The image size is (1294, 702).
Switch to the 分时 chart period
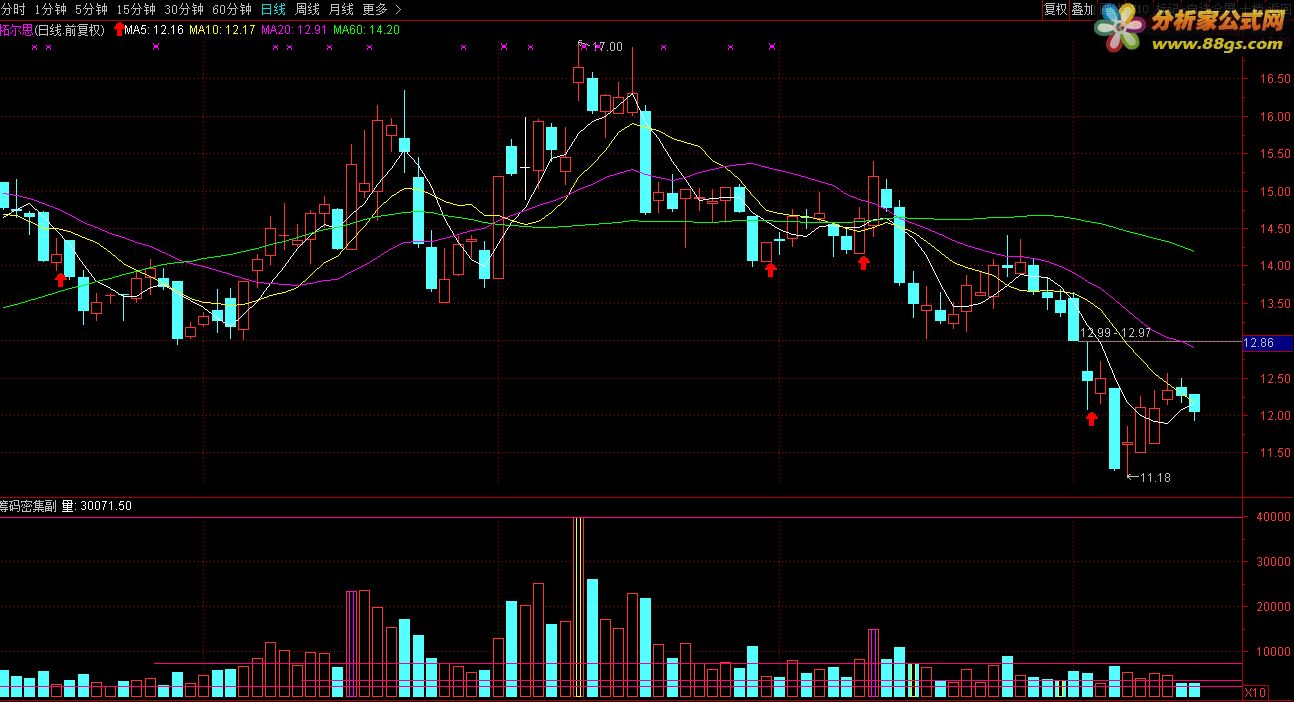(12, 9)
